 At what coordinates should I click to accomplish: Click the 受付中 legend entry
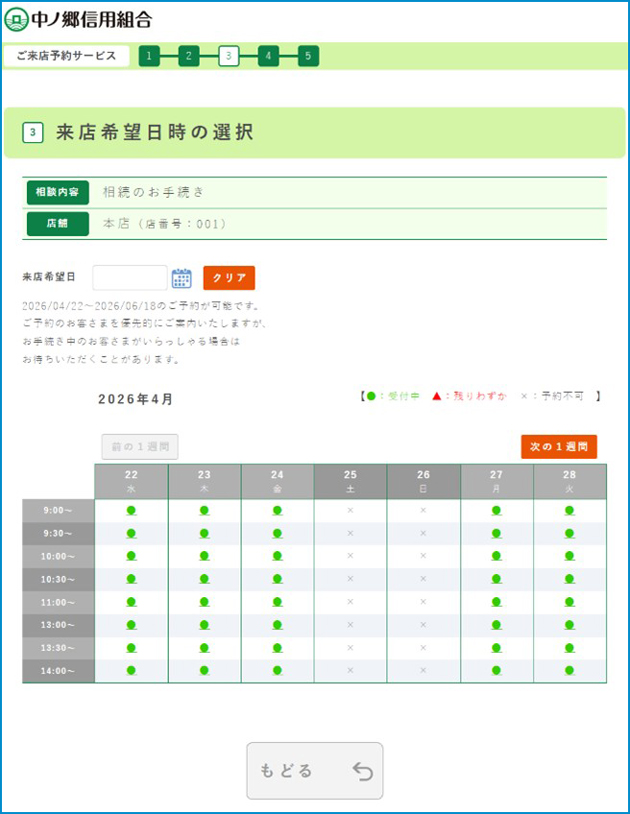click(x=393, y=396)
